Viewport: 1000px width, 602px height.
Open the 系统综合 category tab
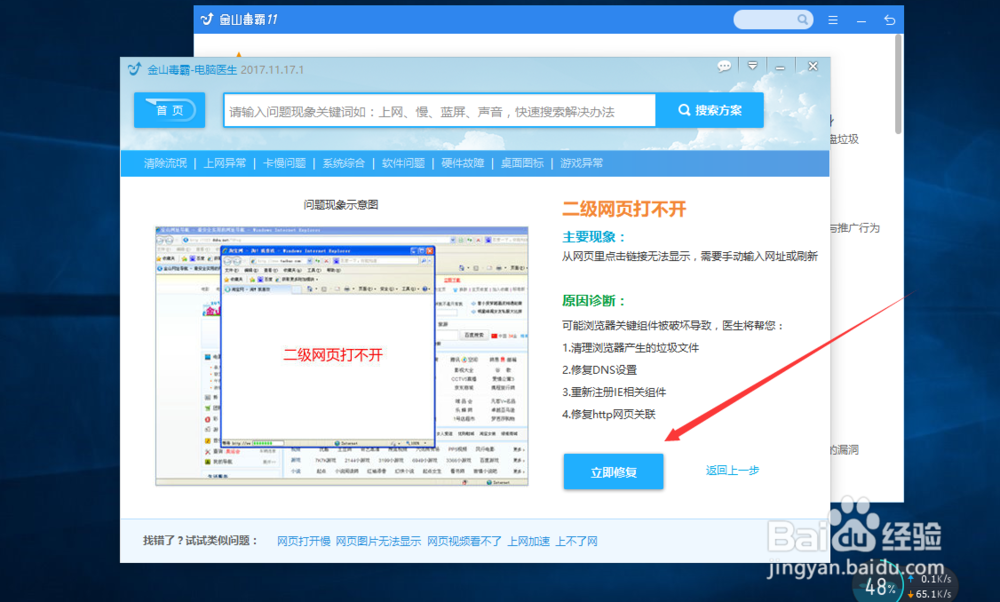coord(344,163)
